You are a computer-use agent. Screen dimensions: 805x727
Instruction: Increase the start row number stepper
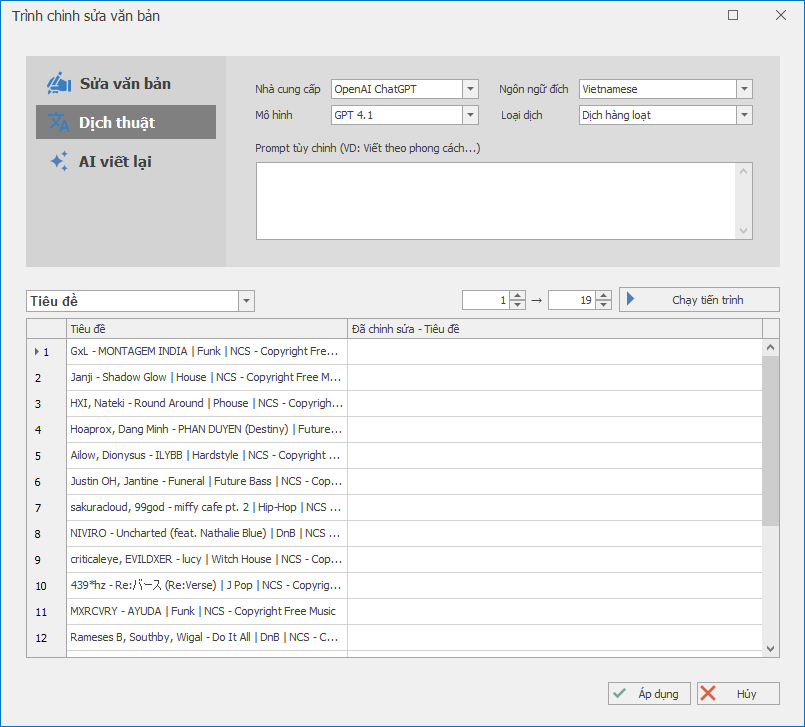[x=517, y=296]
